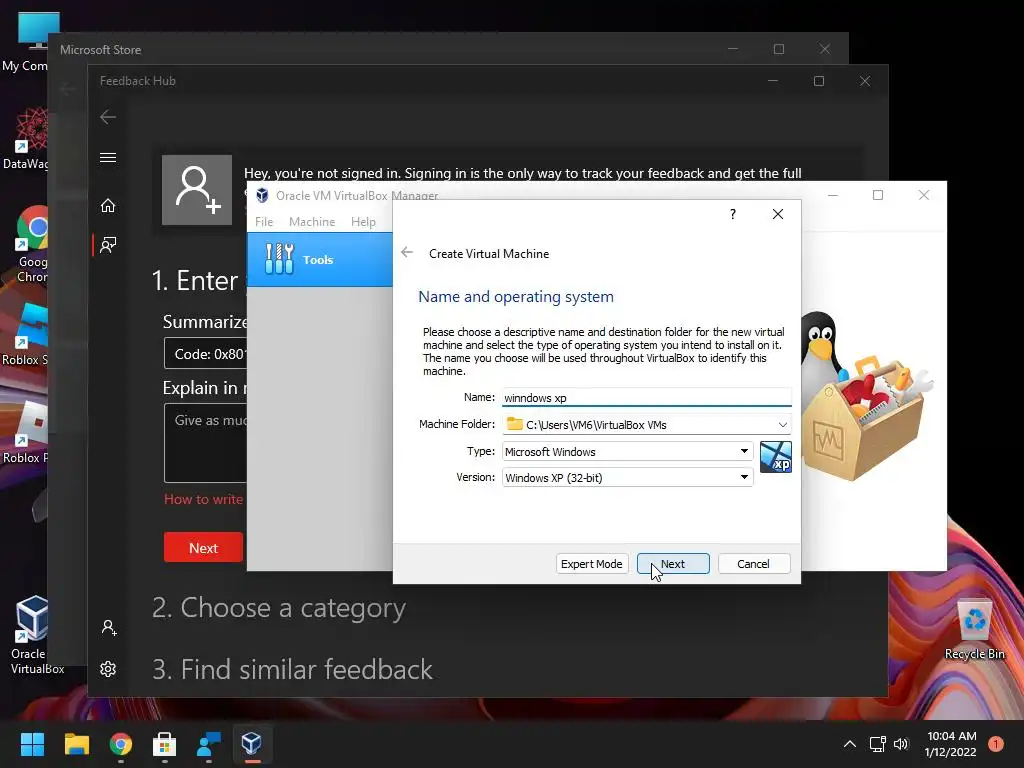Screen dimensions: 1024x768
Task: Maximize the VirtualBox Manager window
Action: point(878,195)
